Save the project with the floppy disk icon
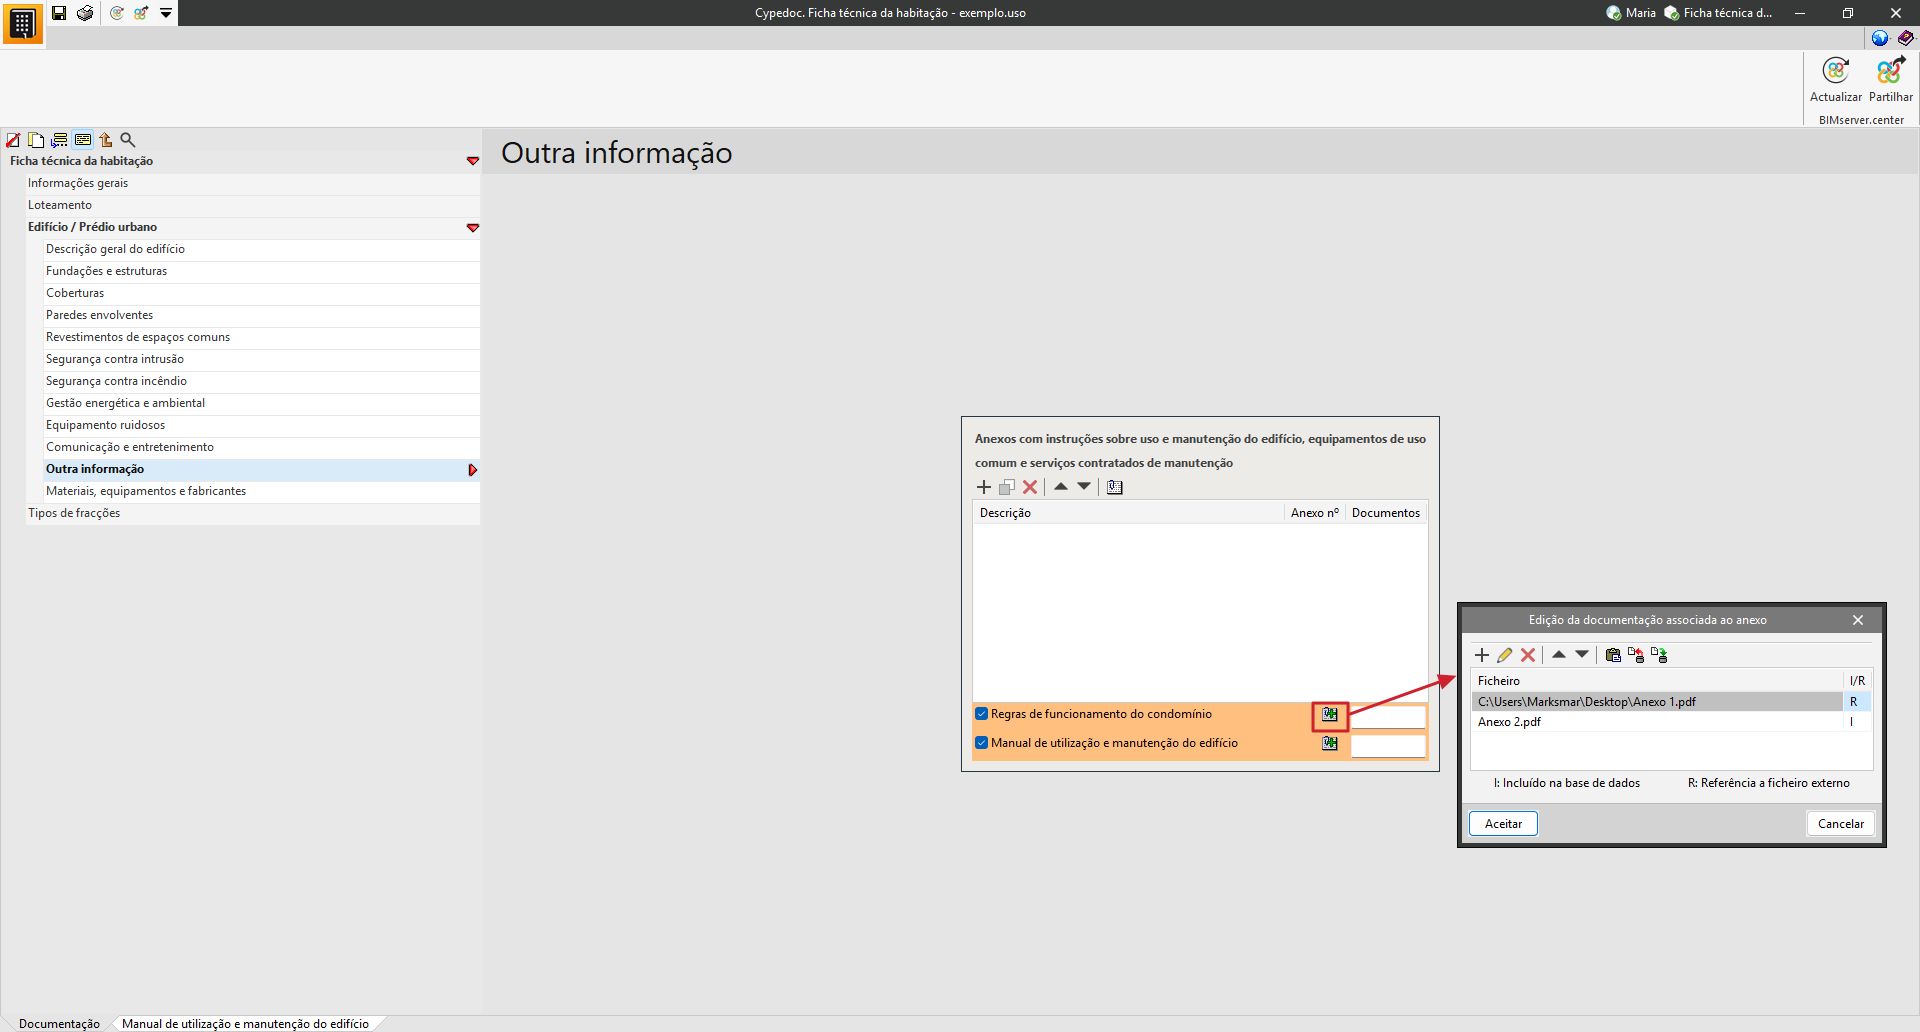Image resolution: width=1920 pixels, height=1032 pixels. (x=59, y=13)
